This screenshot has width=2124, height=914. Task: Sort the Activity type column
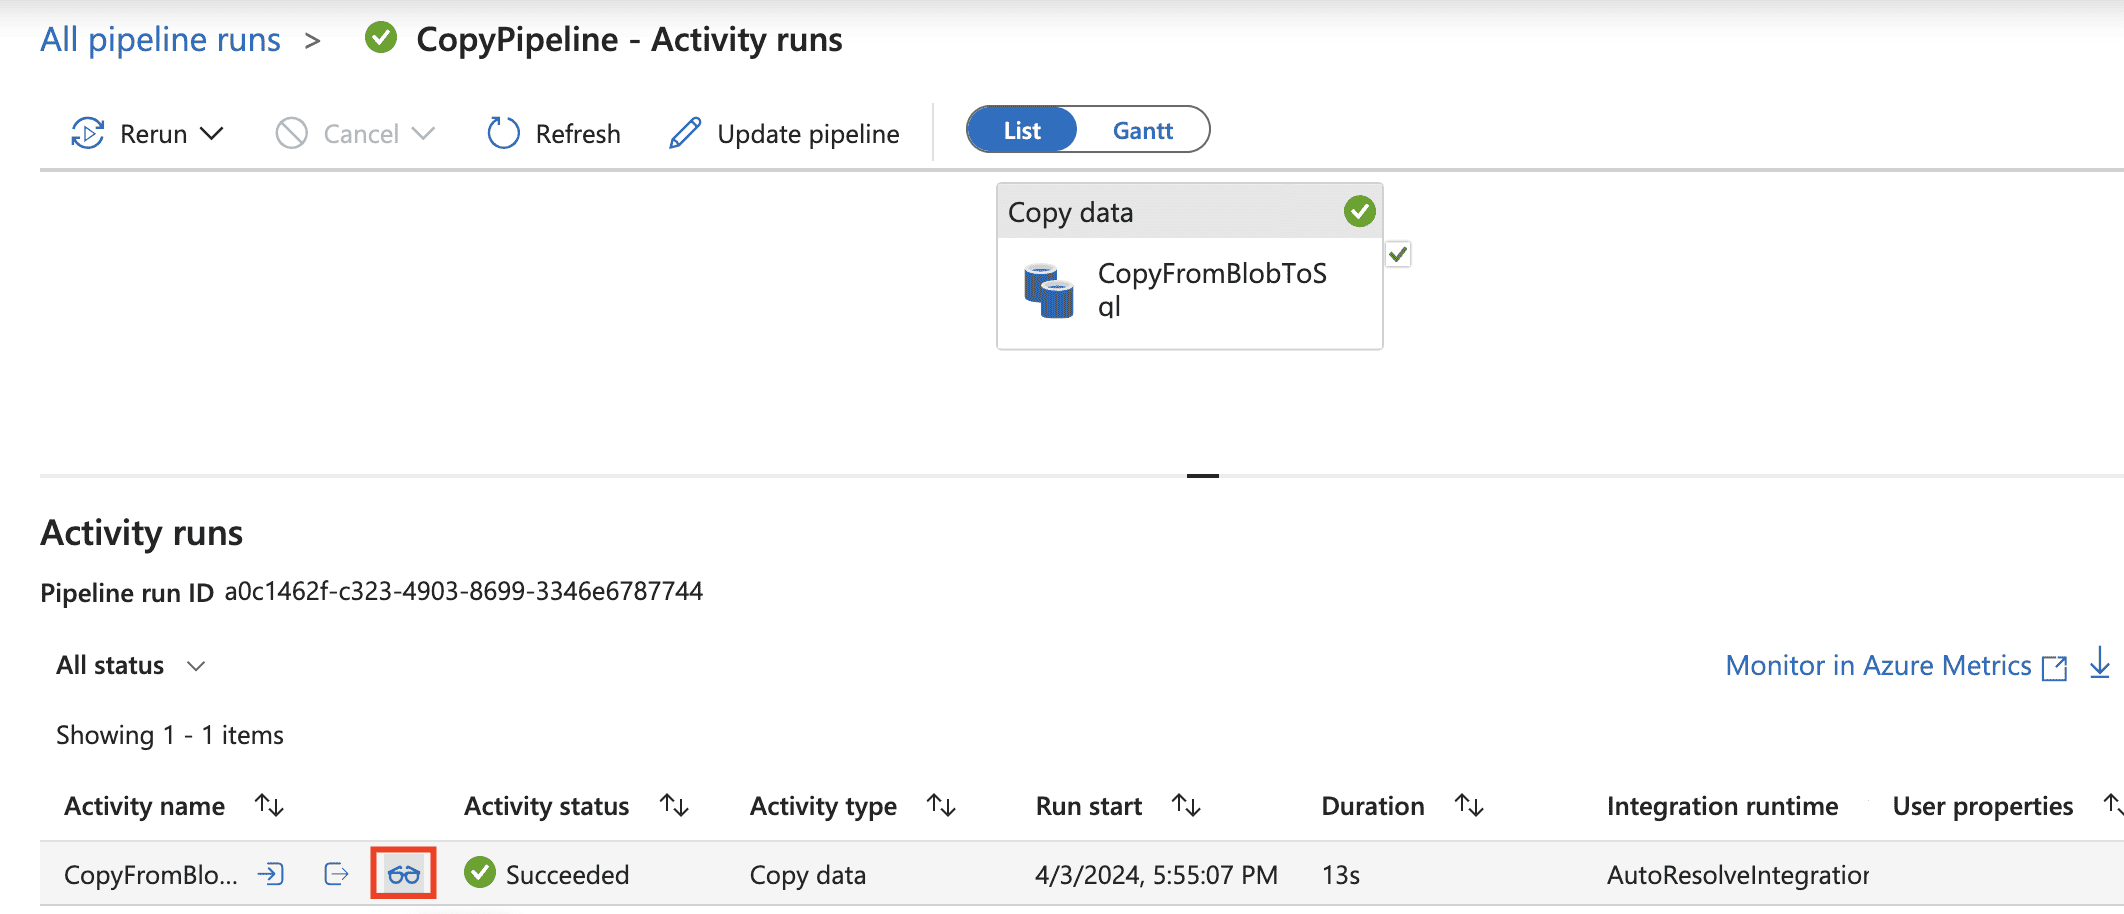[941, 805]
